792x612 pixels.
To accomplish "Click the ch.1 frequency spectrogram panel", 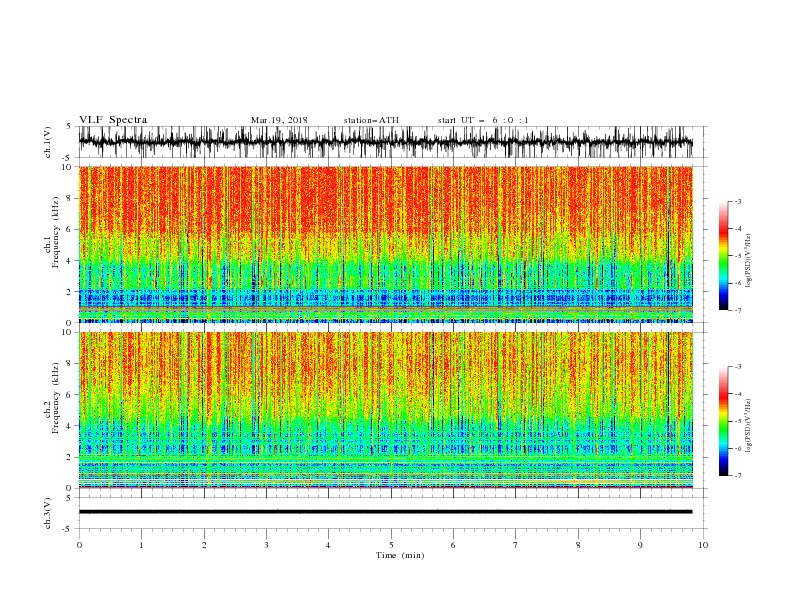I will 385,244.
